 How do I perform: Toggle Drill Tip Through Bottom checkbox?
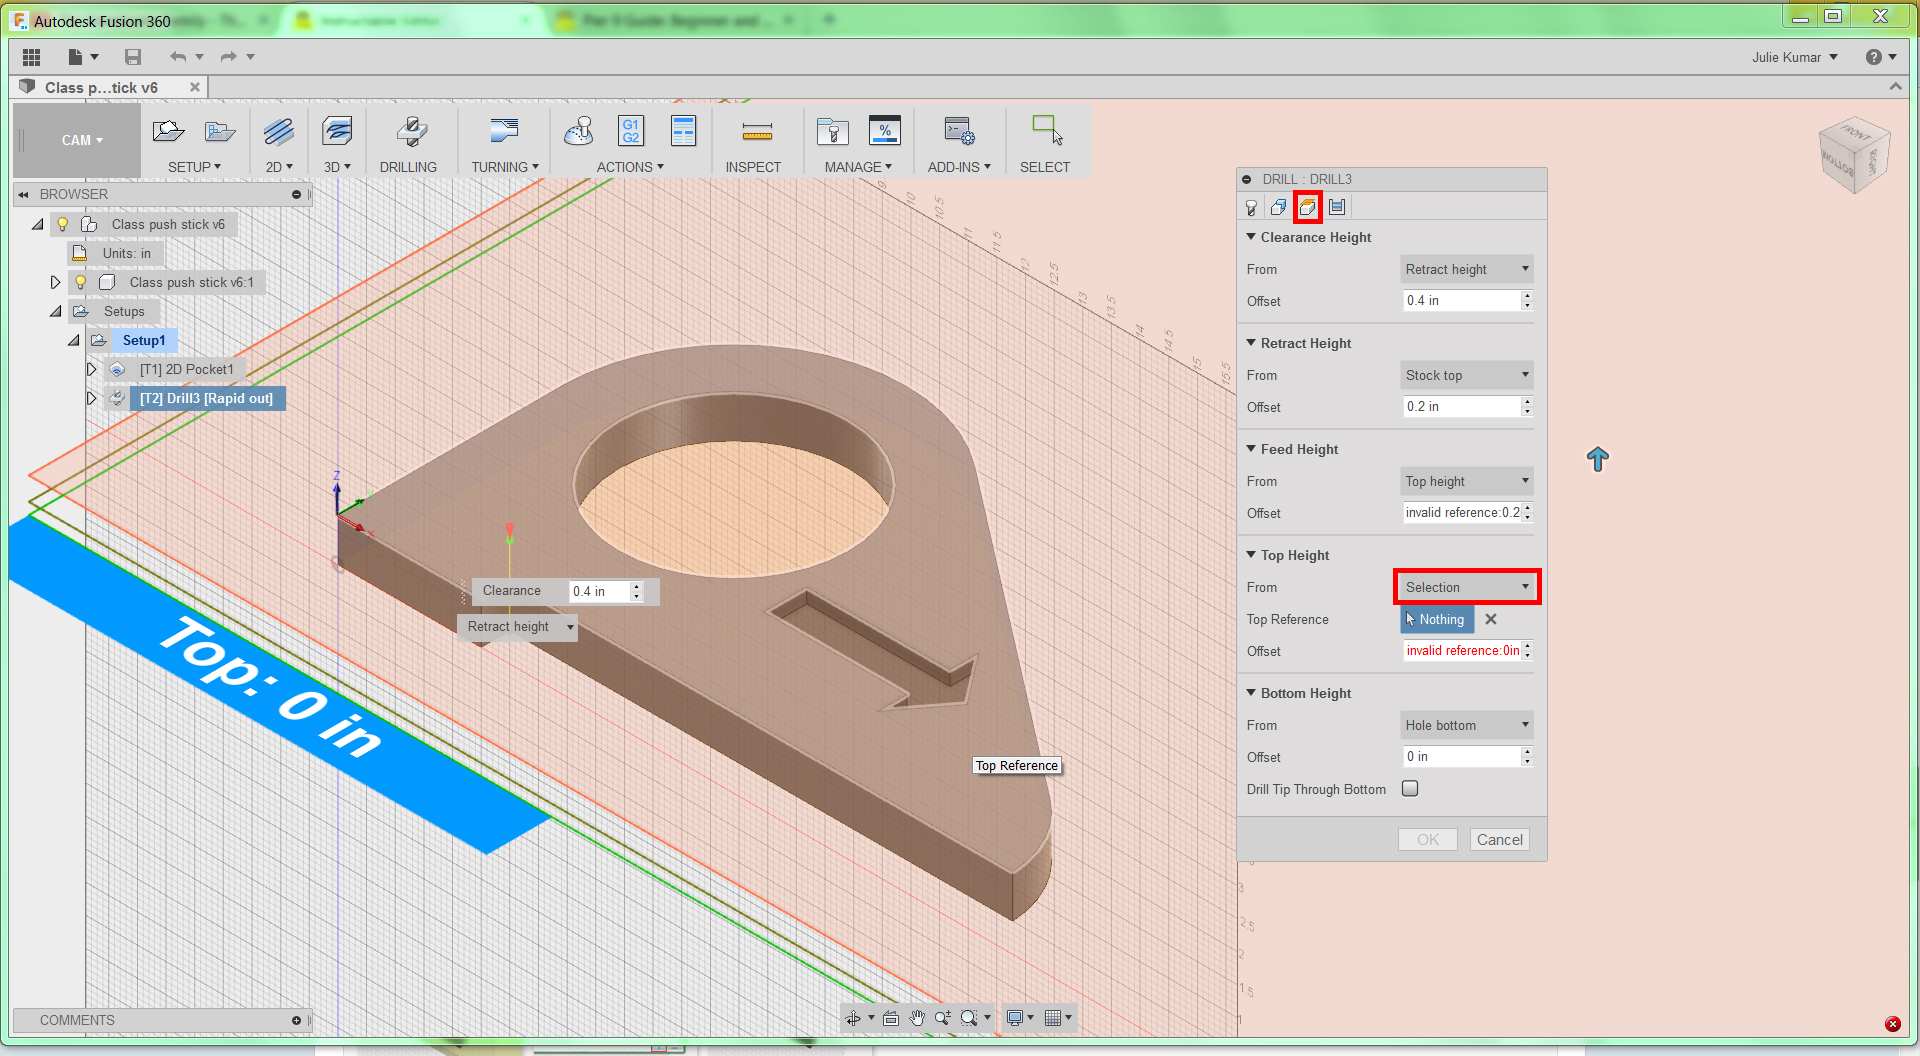(x=1410, y=789)
